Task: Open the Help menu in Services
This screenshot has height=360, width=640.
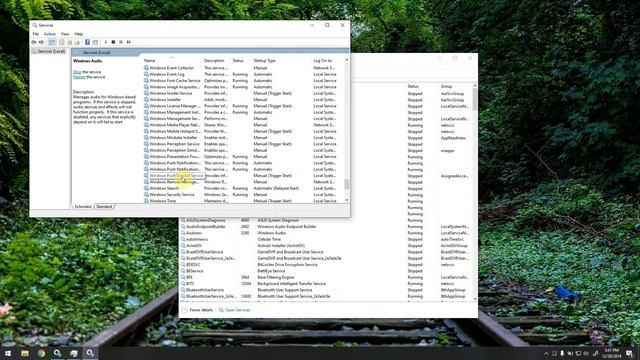Action: pyautogui.click(x=79, y=34)
